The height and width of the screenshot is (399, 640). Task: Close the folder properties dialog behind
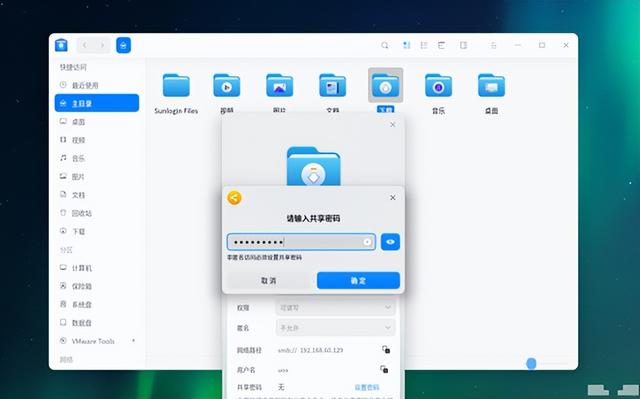393,124
